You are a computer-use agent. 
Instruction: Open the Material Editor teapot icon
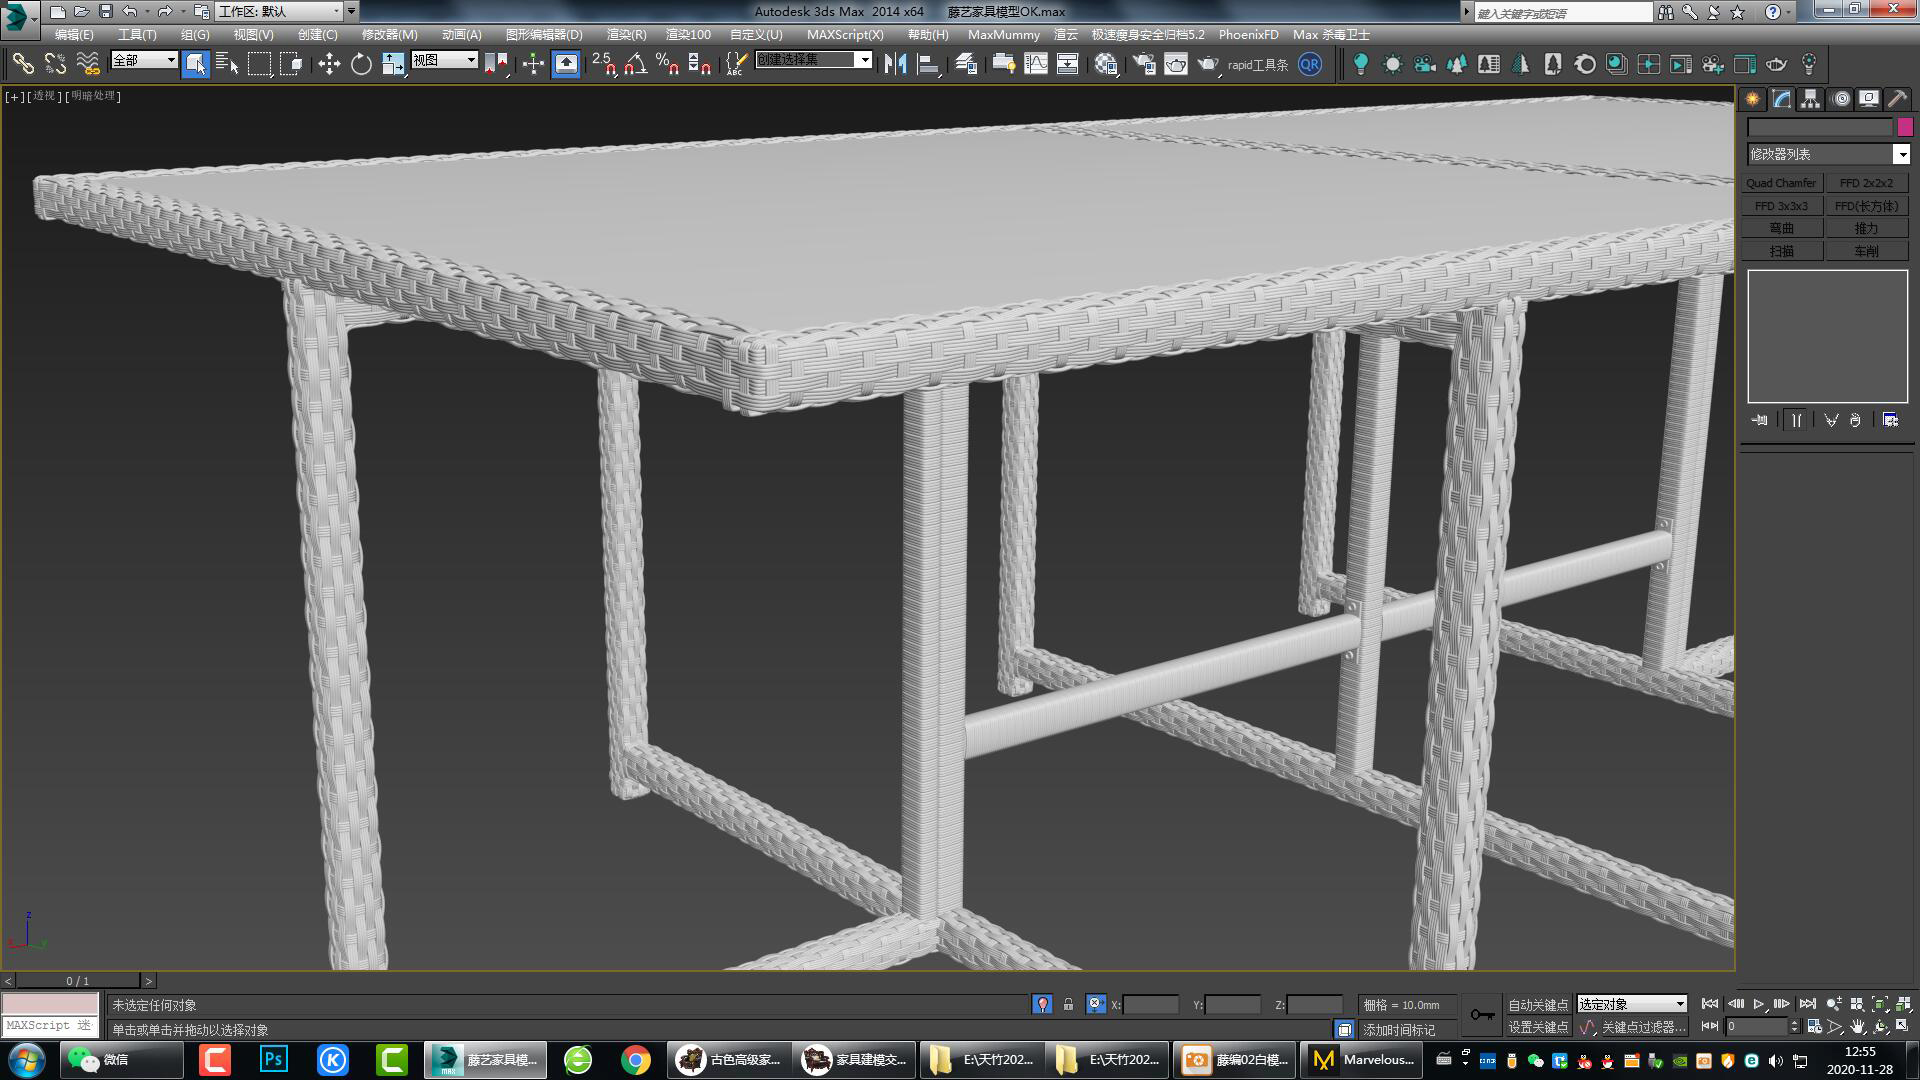1106,63
